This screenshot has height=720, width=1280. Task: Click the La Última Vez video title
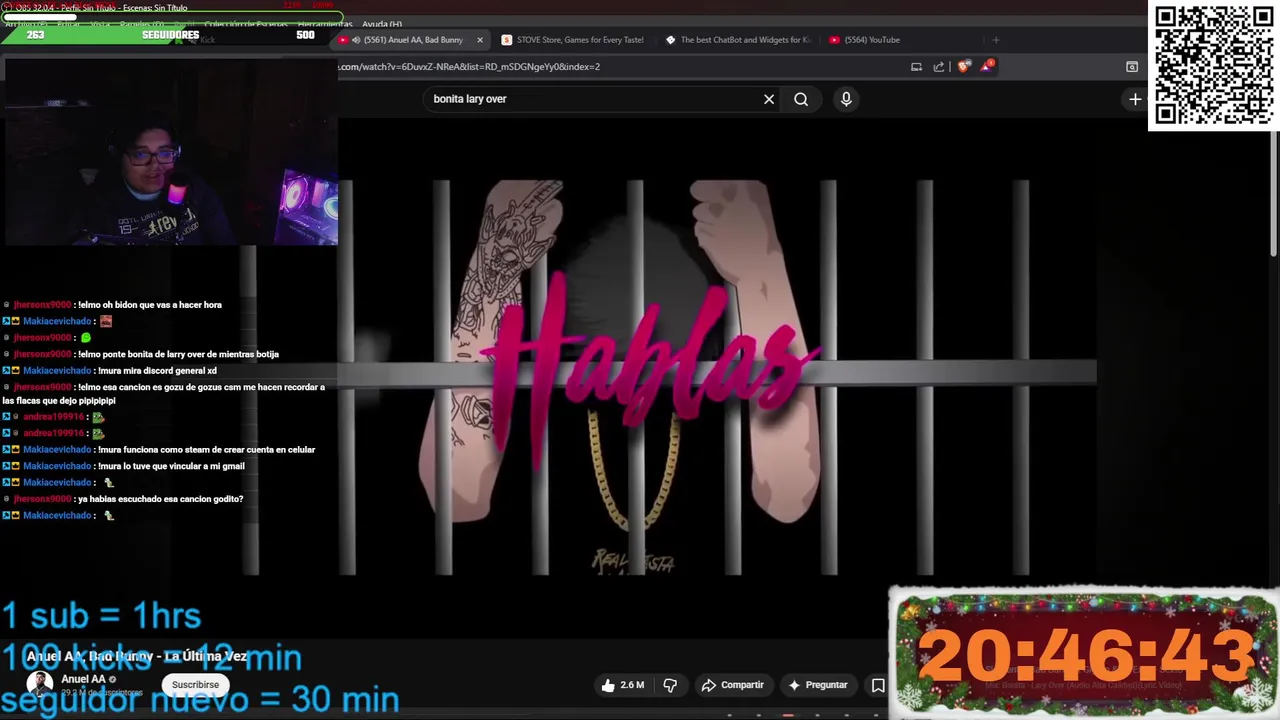137,656
